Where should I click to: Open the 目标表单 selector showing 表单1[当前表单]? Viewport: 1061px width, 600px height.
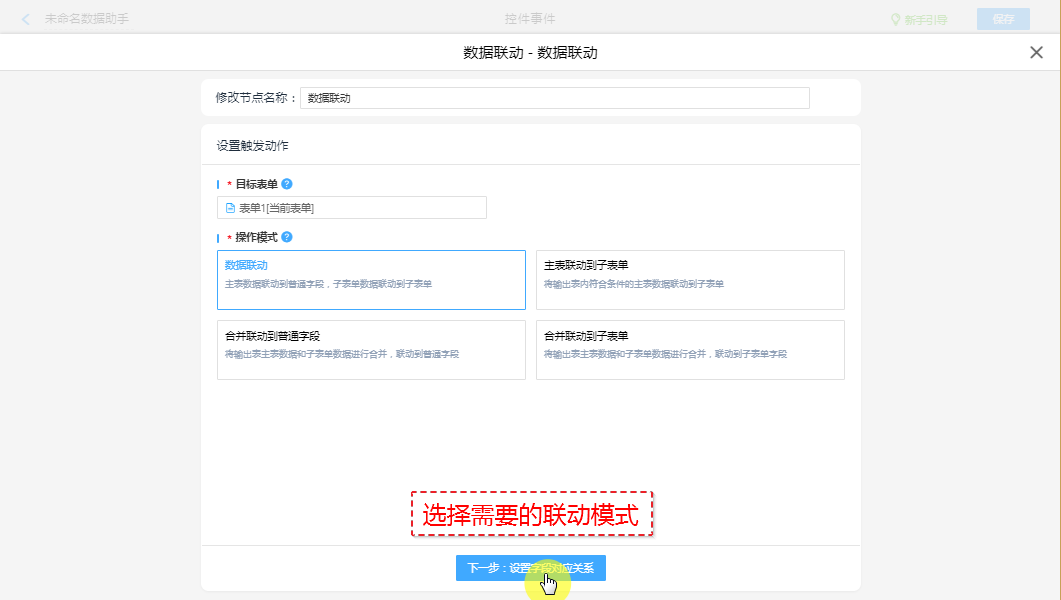352,208
